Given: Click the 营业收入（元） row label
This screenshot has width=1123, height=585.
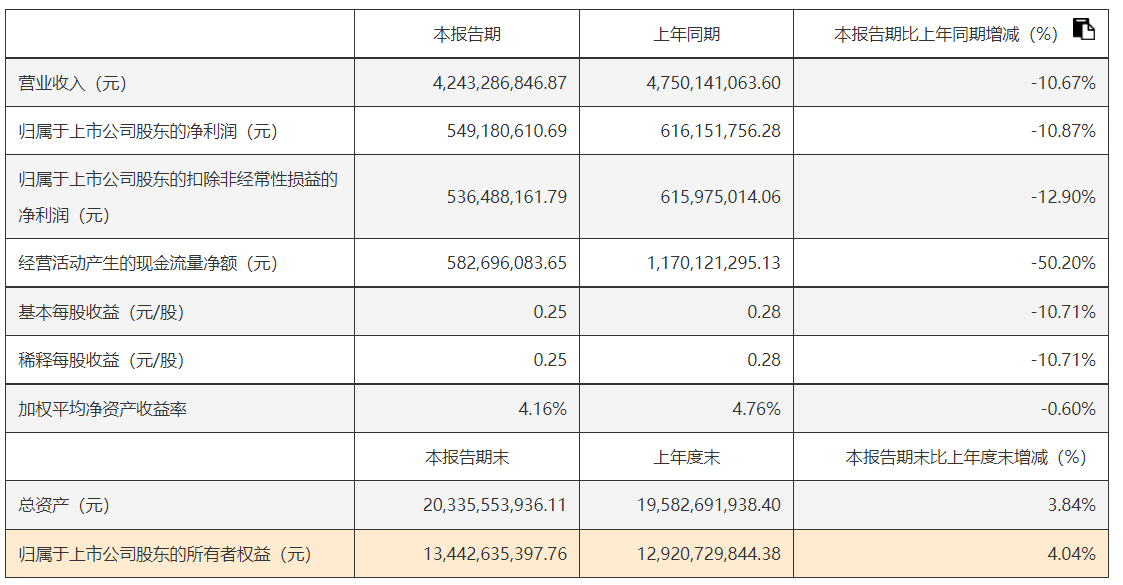Looking at the screenshot, I should (x=73, y=83).
